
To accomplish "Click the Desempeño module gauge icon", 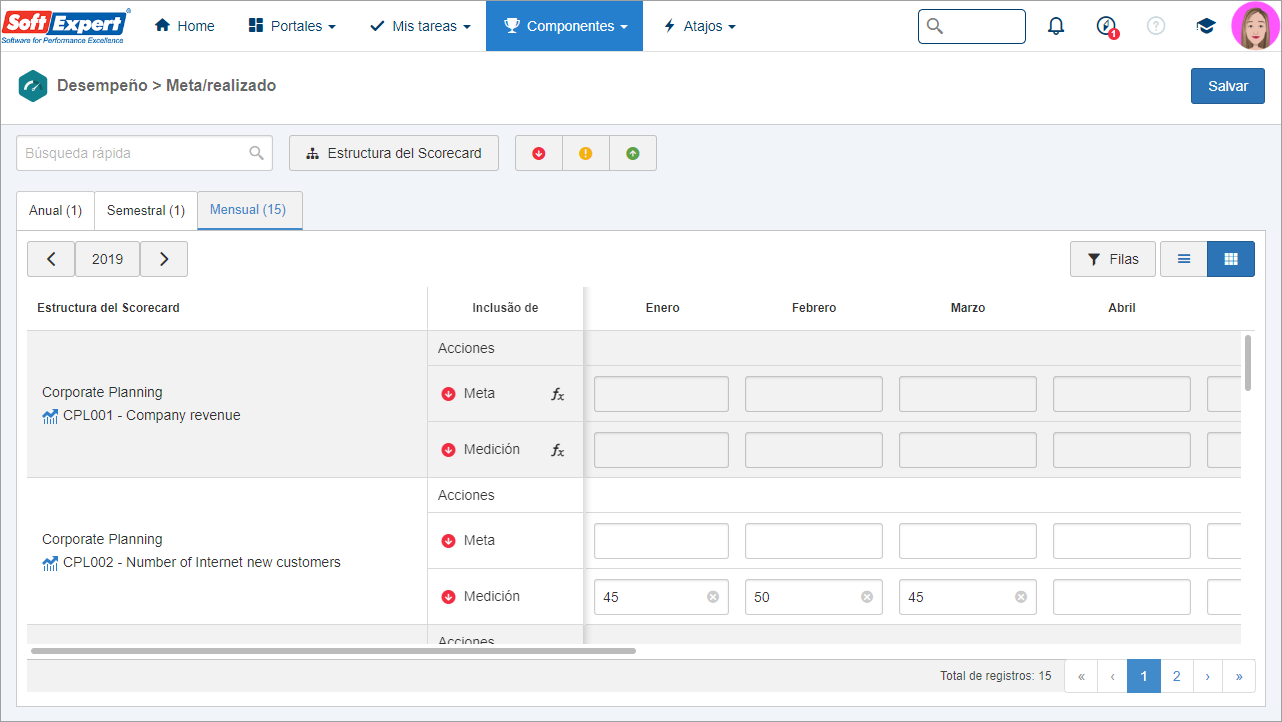I will pyautogui.click(x=33, y=86).
